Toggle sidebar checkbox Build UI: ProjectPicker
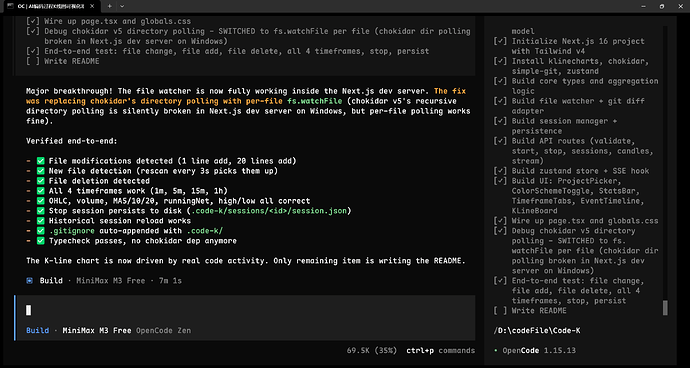The image size is (690, 368). point(500,181)
